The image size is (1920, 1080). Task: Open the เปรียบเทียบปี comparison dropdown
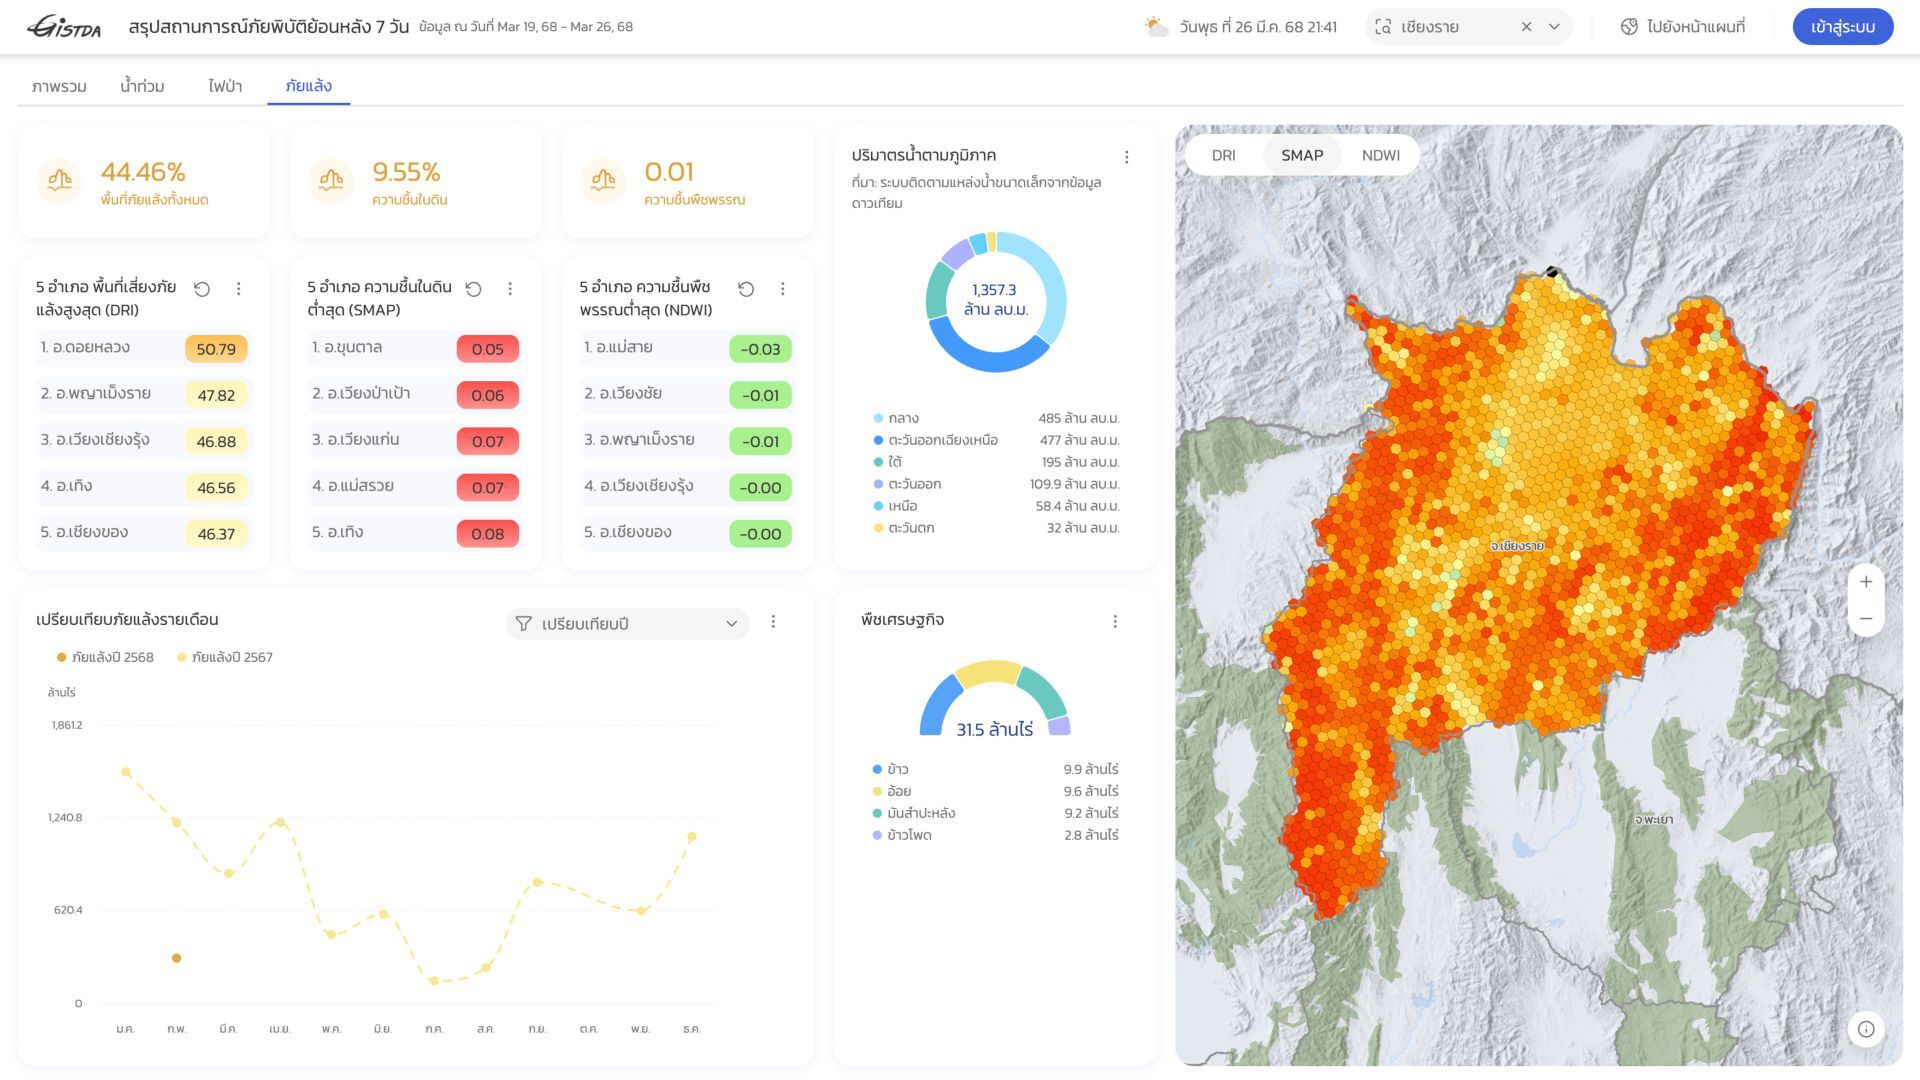coord(627,624)
